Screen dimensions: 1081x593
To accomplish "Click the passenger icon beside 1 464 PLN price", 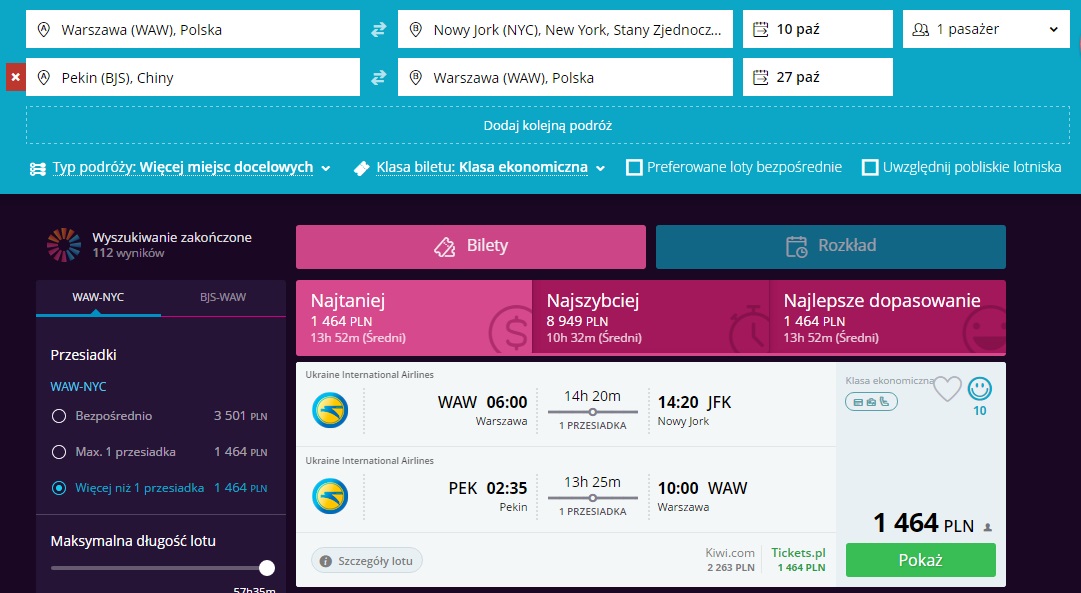I will pos(987,527).
